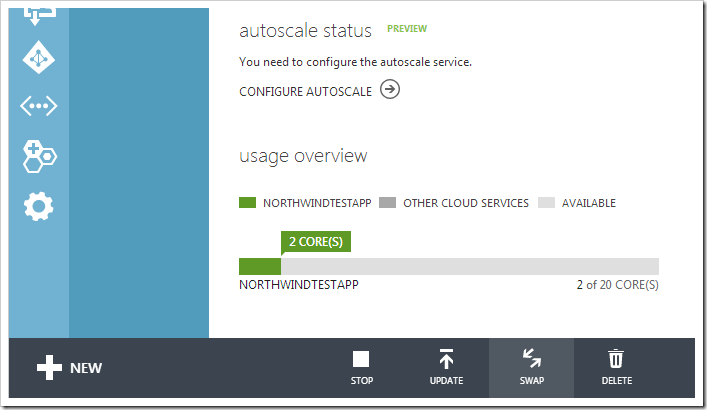This screenshot has height=410, width=707.
Task: Click the 'You need to configure the autoscale service' text
Action: tap(355, 62)
